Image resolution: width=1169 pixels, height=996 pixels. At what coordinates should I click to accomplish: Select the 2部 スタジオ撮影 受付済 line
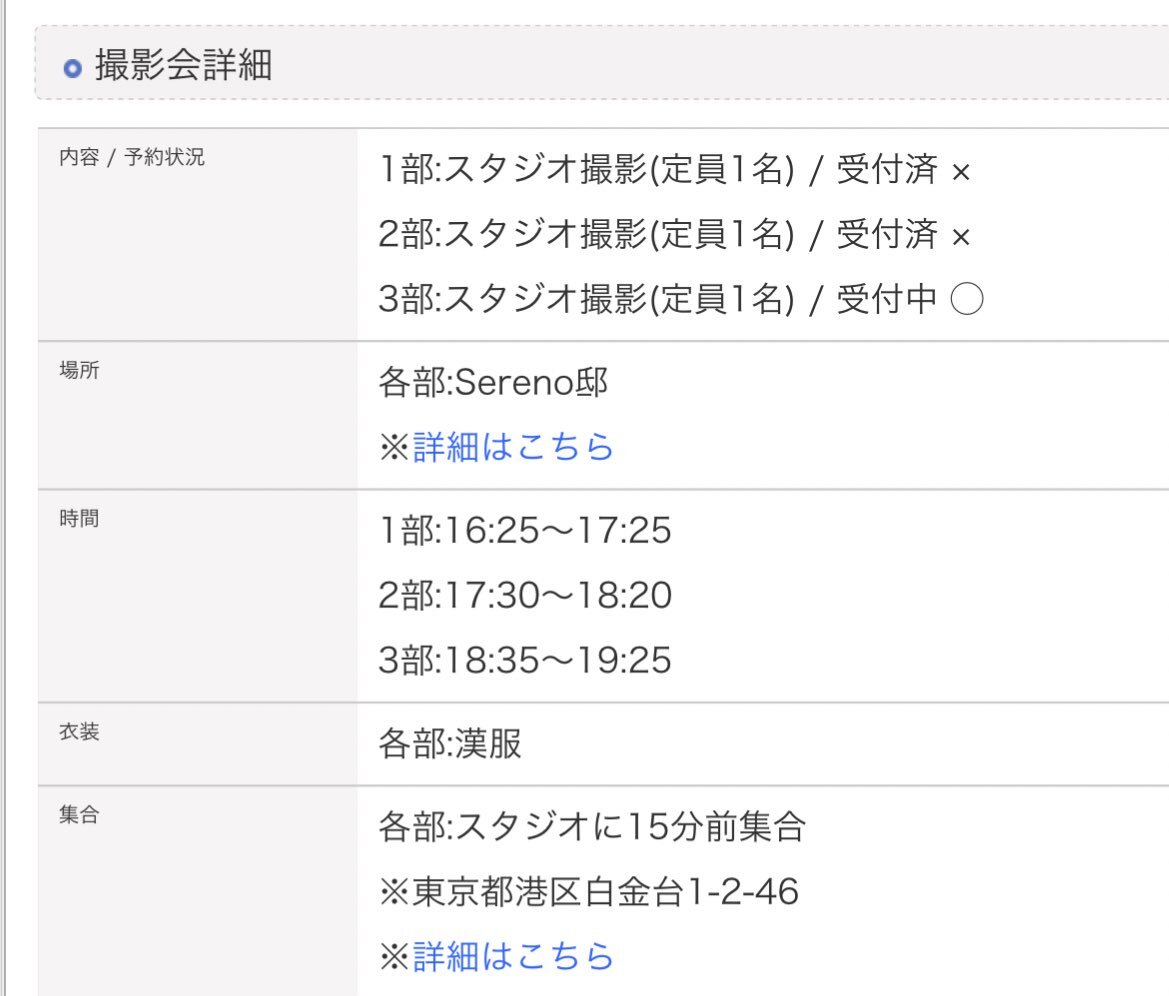pyautogui.click(x=675, y=234)
